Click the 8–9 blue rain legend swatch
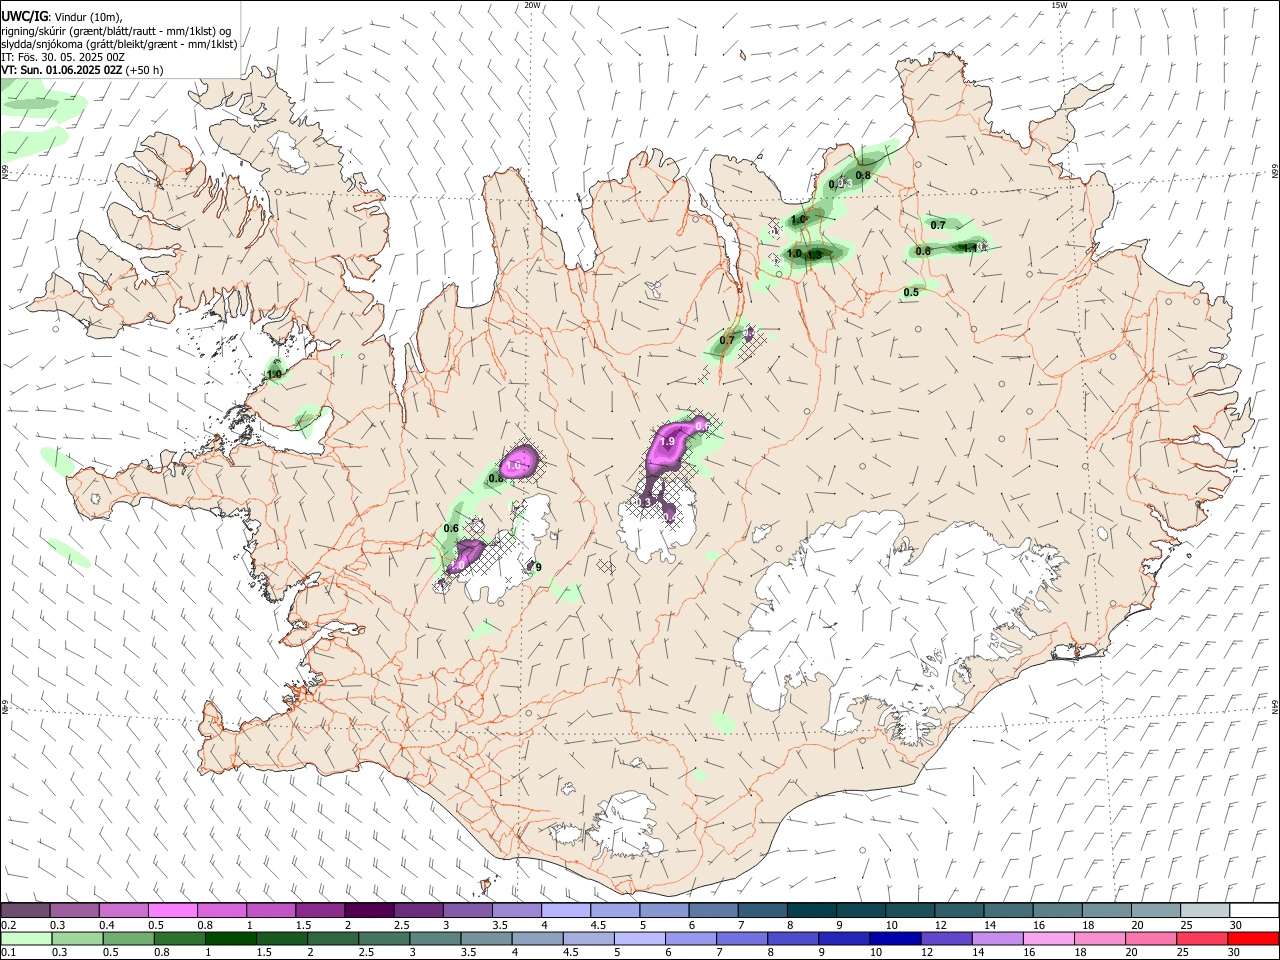This screenshot has height=960, width=1280. [x=793, y=938]
